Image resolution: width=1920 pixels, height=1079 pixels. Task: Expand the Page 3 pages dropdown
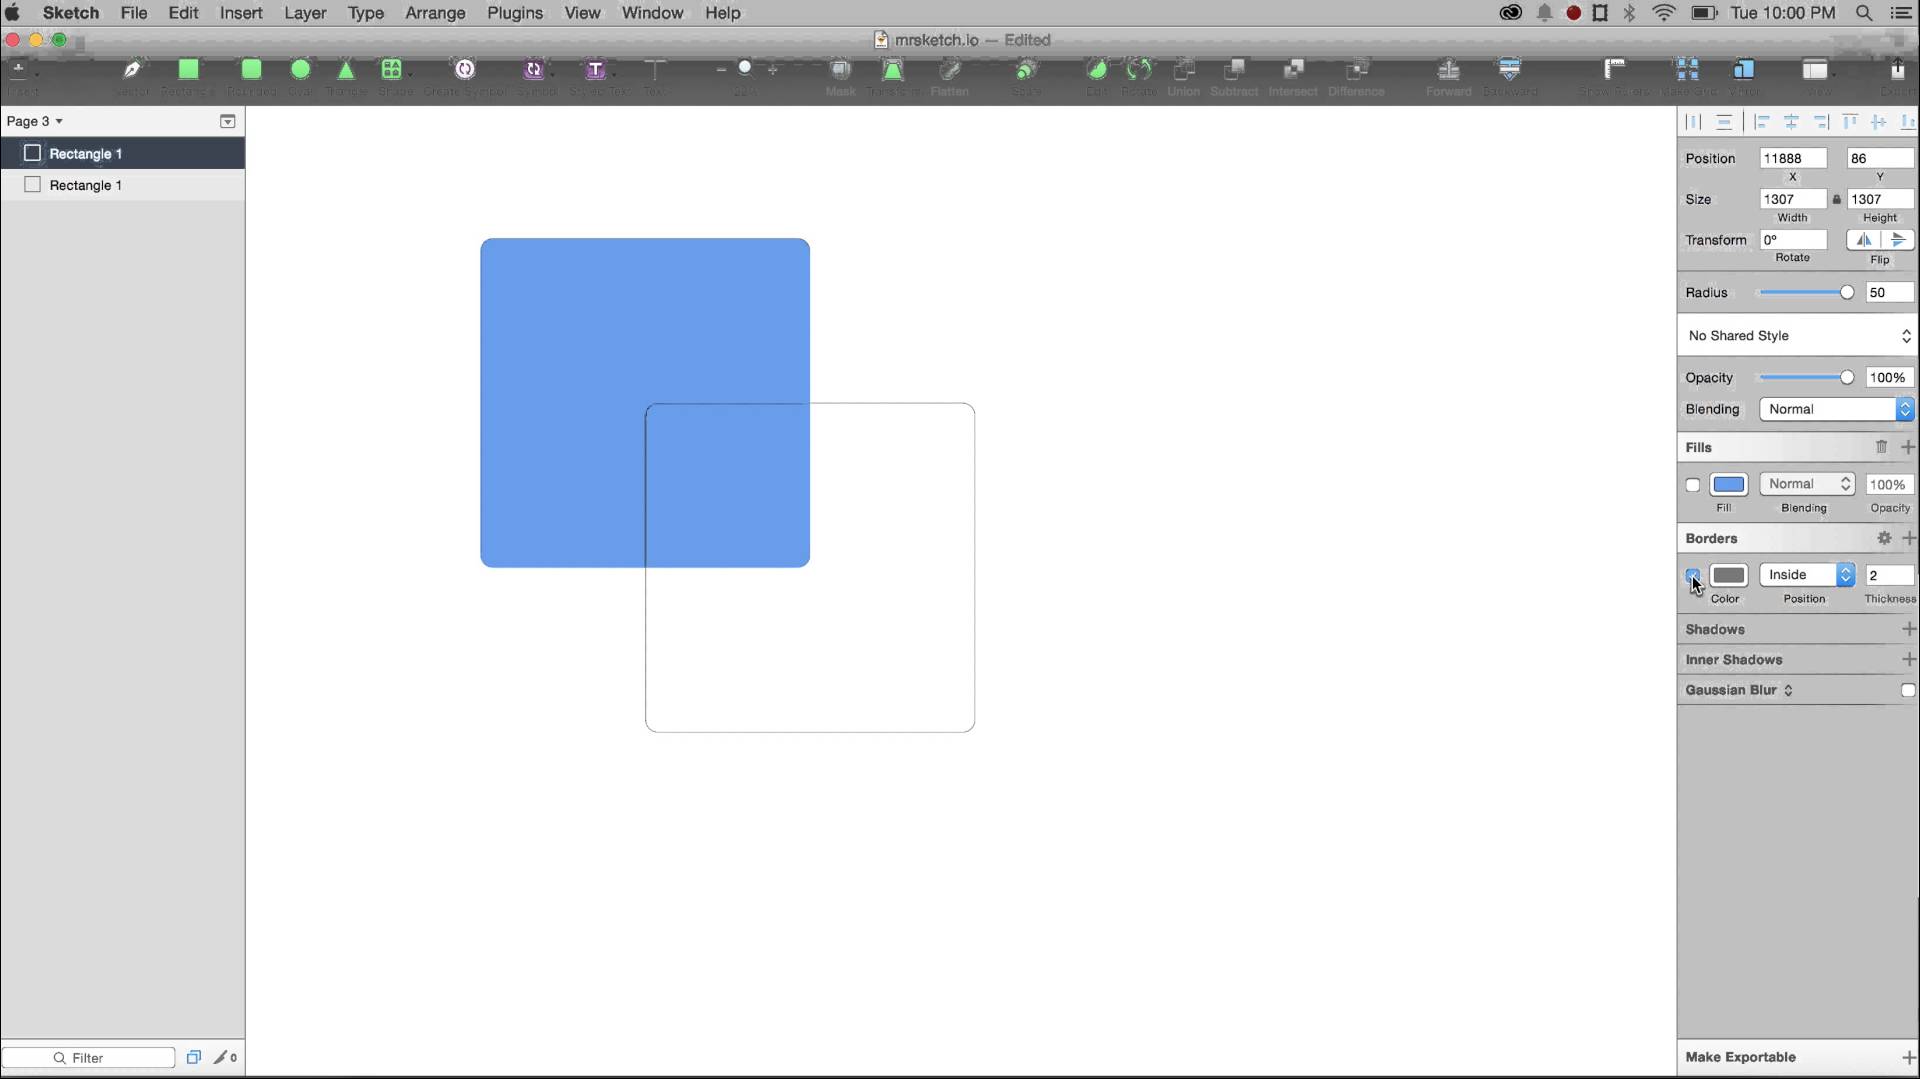coord(35,121)
